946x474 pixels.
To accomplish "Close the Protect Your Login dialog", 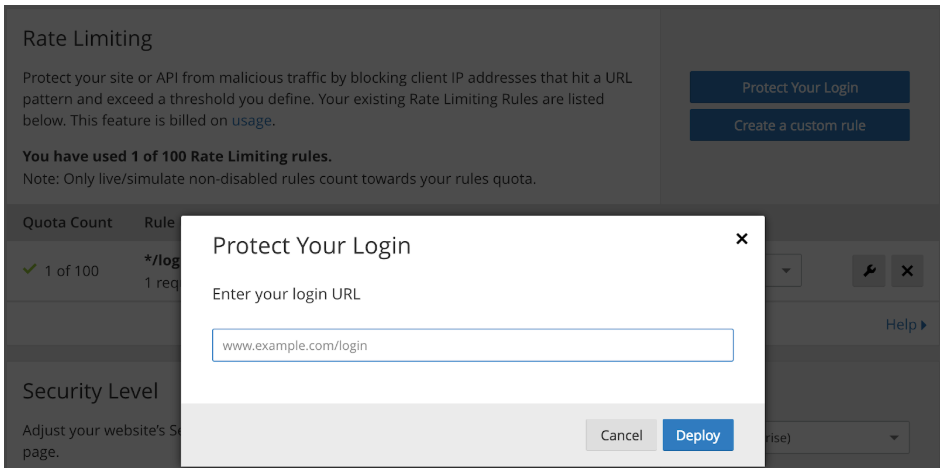I will click(741, 239).
